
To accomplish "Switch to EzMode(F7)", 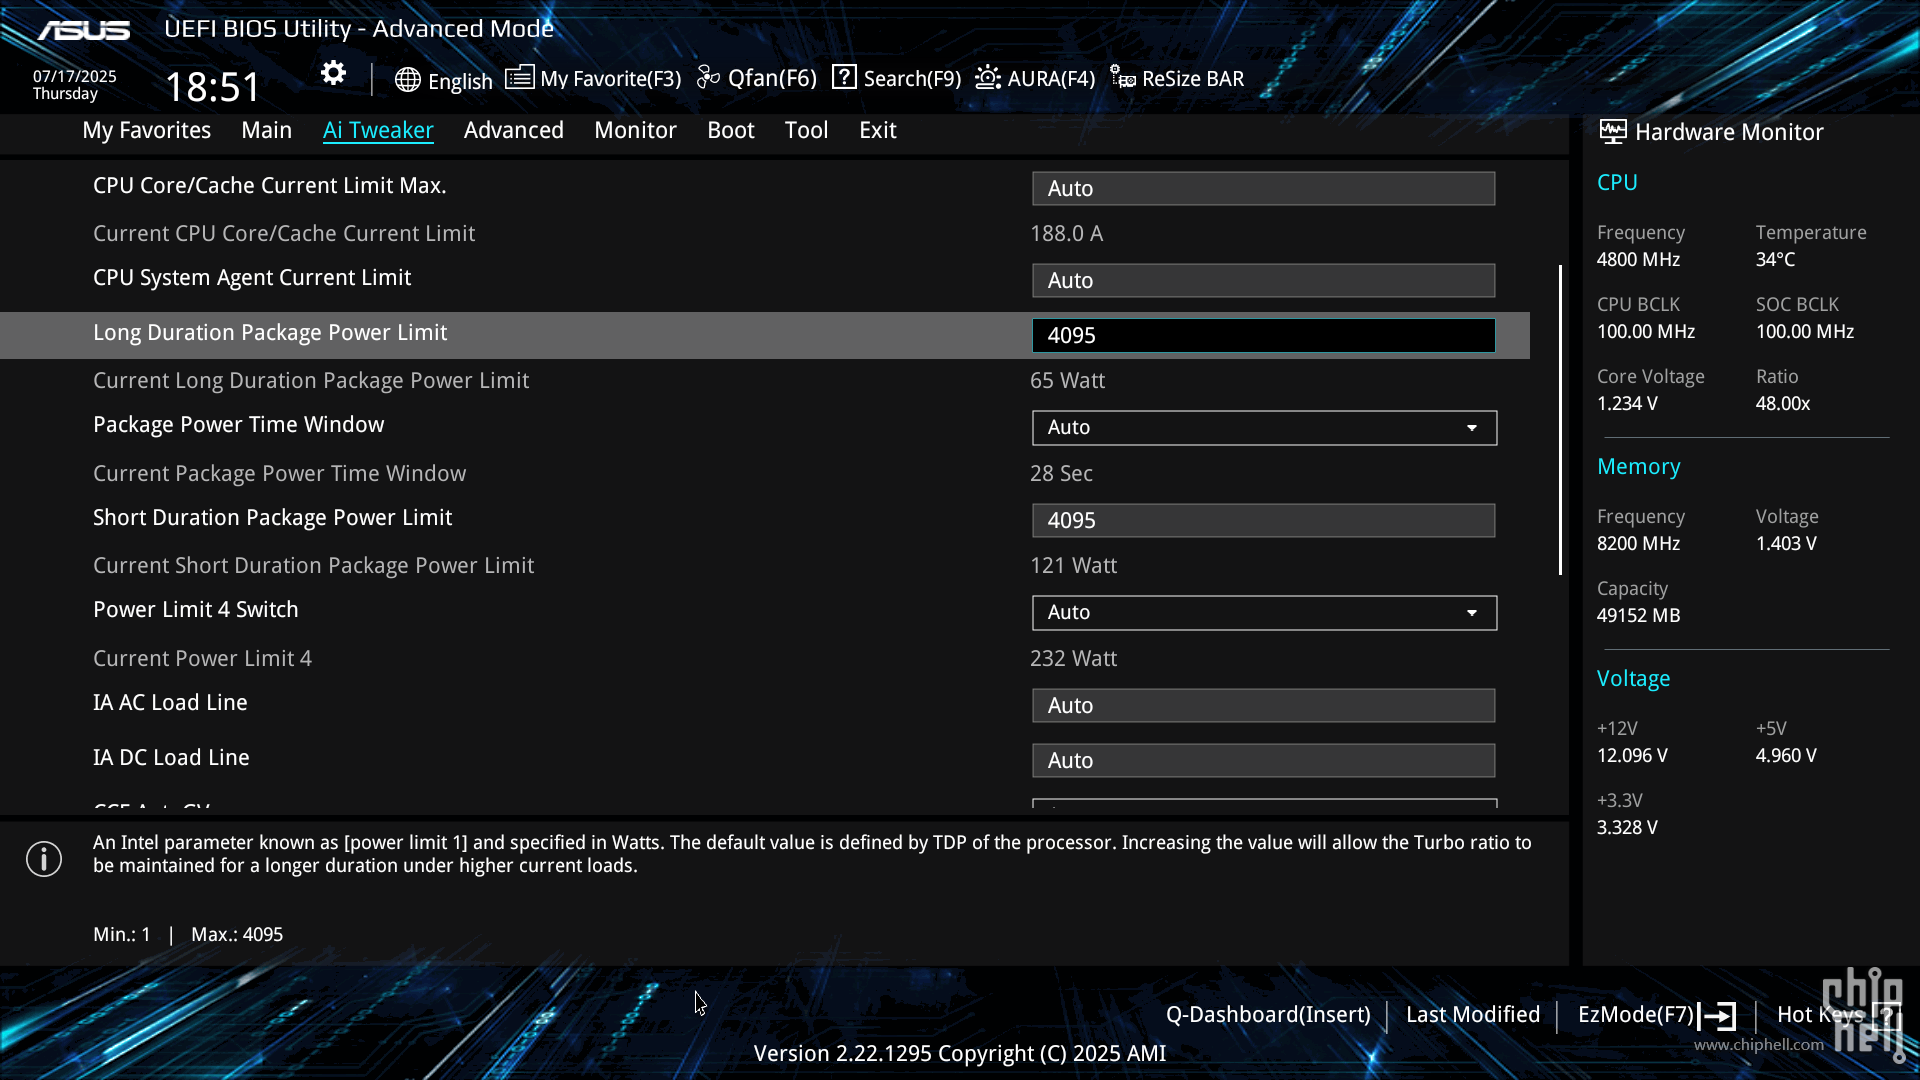I will [x=1636, y=1015].
